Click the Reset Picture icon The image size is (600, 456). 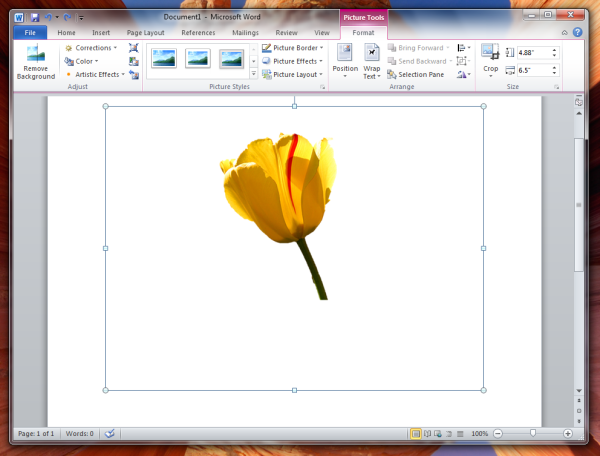pyautogui.click(x=134, y=74)
